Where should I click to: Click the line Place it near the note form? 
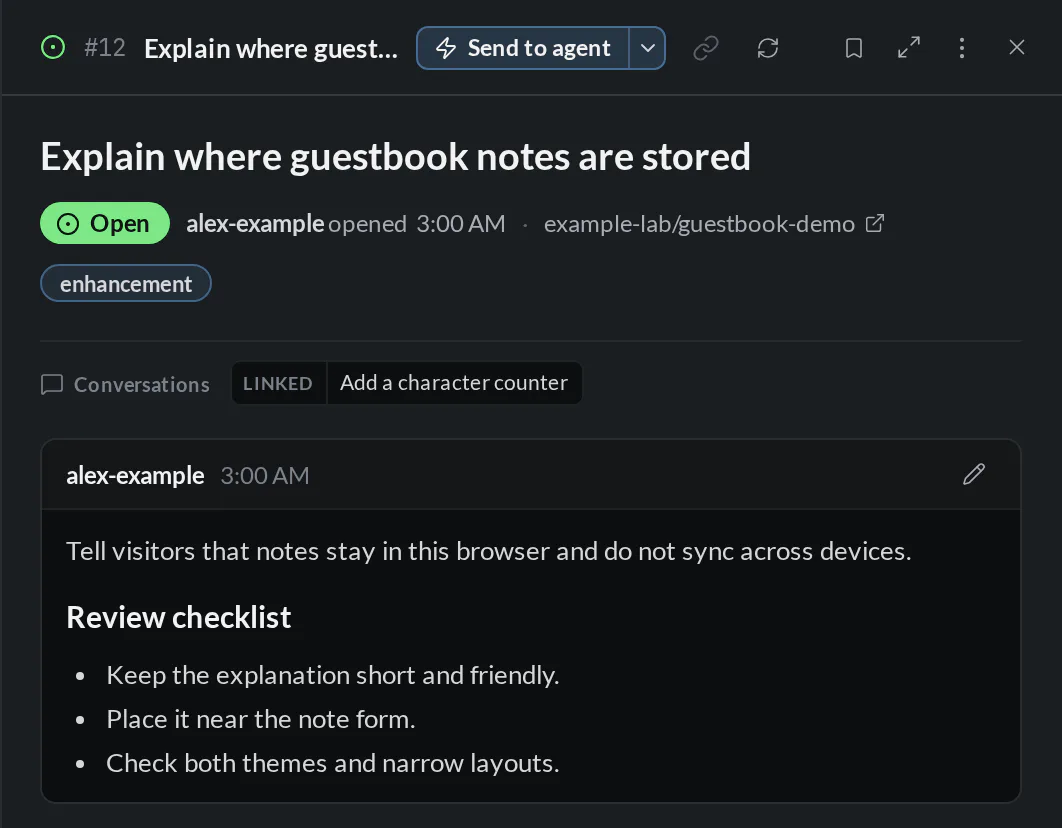pos(261,720)
